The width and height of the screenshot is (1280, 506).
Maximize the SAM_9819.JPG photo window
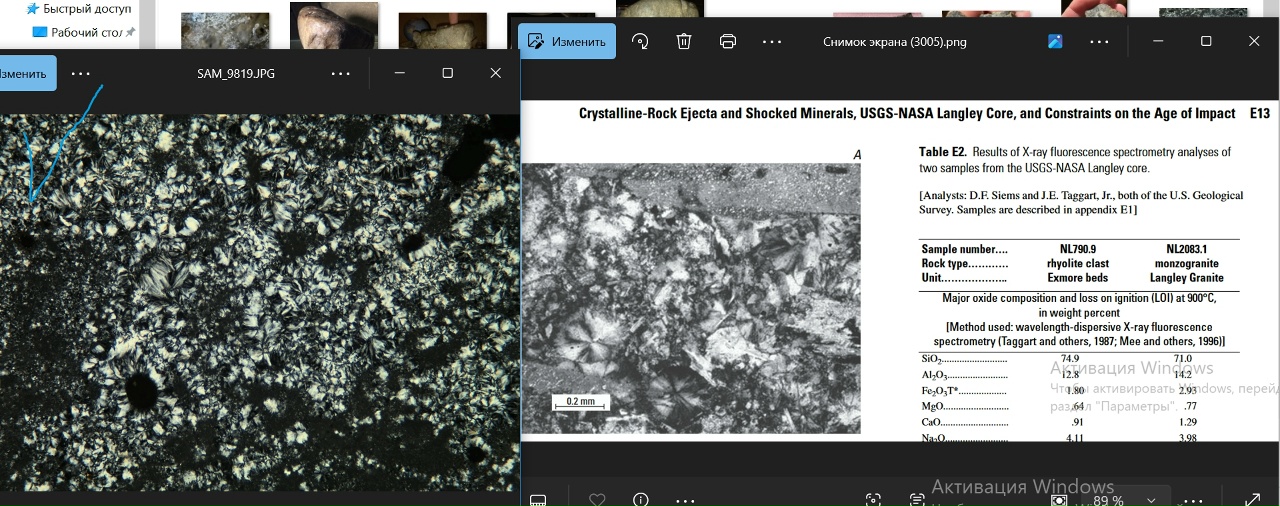tap(447, 73)
